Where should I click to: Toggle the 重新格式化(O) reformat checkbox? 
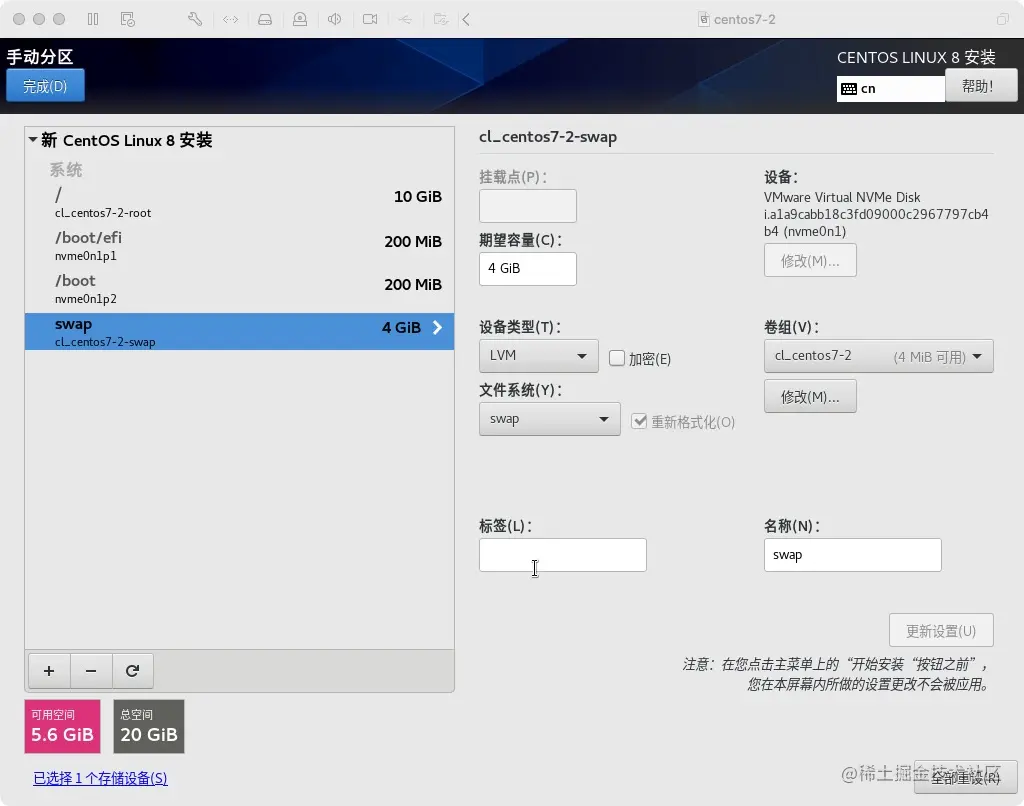point(639,421)
